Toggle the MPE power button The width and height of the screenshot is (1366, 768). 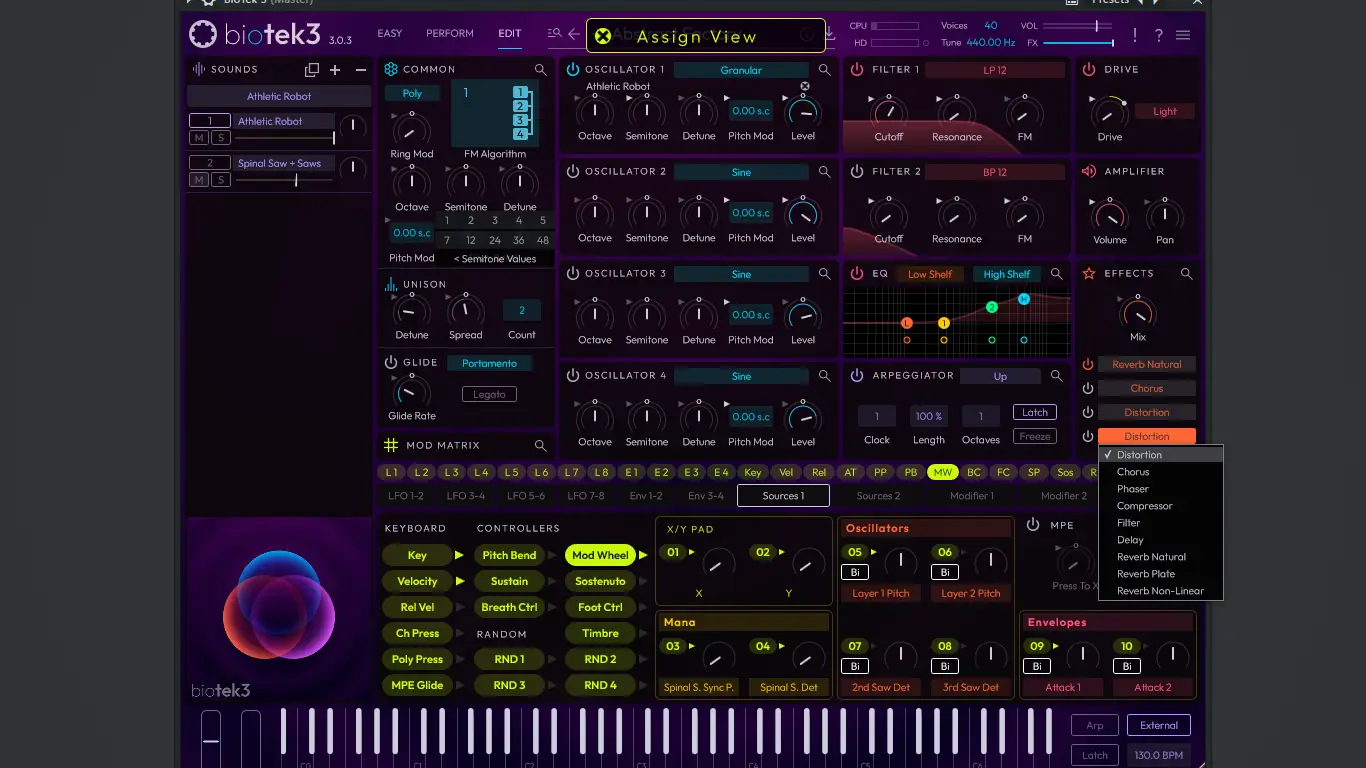click(1033, 525)
